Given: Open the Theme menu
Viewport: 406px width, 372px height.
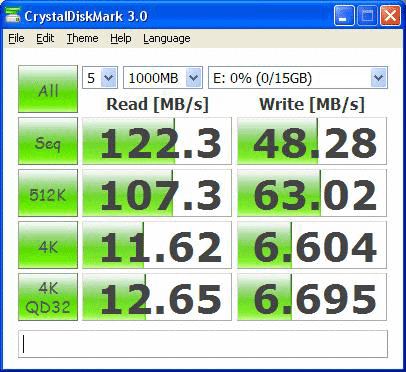Looking at the screenshot, I should click(x=82, y=38).
